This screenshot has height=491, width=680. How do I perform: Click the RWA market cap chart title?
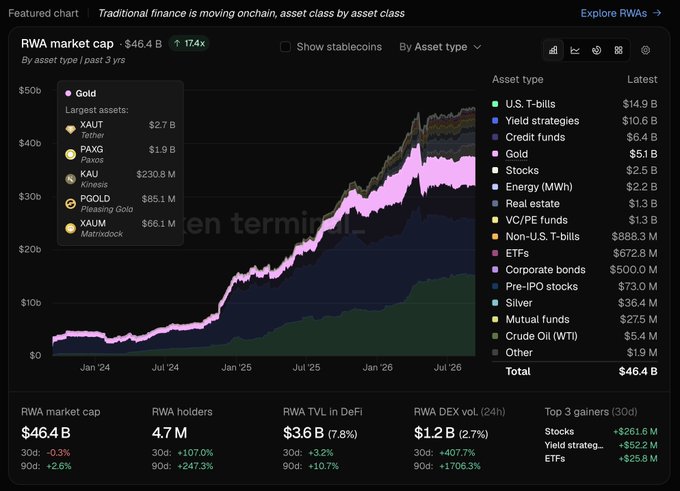(67, 43)
